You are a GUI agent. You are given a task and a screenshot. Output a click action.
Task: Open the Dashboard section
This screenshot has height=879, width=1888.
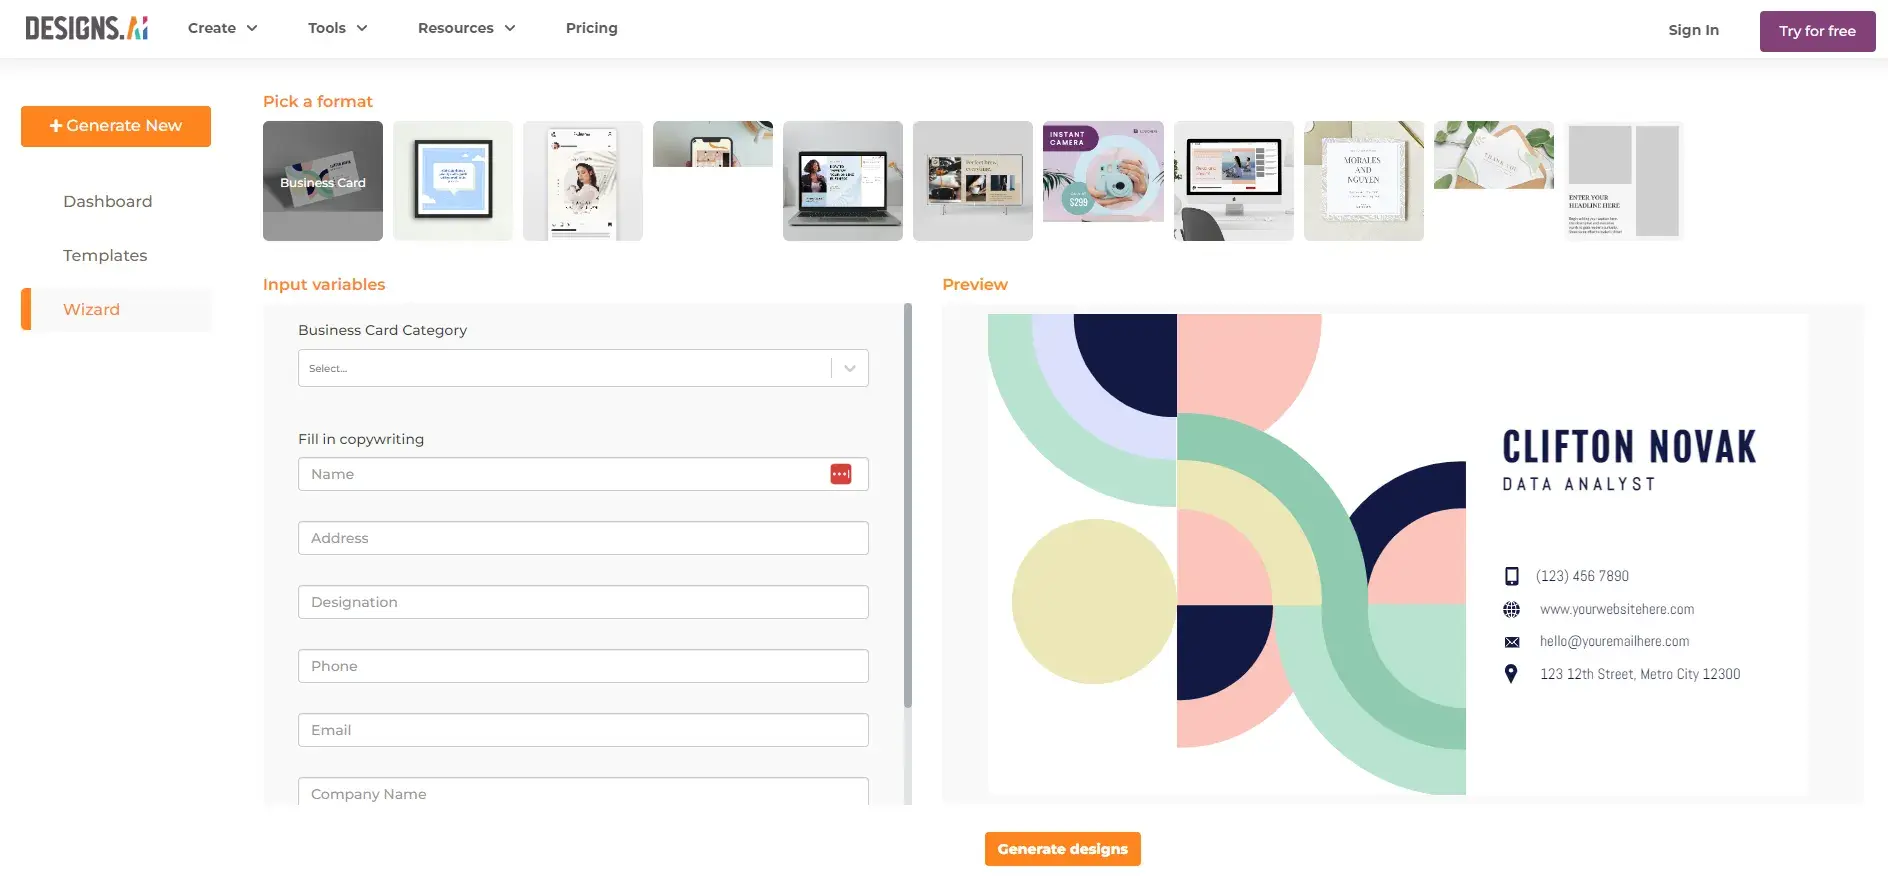(108, 201)
